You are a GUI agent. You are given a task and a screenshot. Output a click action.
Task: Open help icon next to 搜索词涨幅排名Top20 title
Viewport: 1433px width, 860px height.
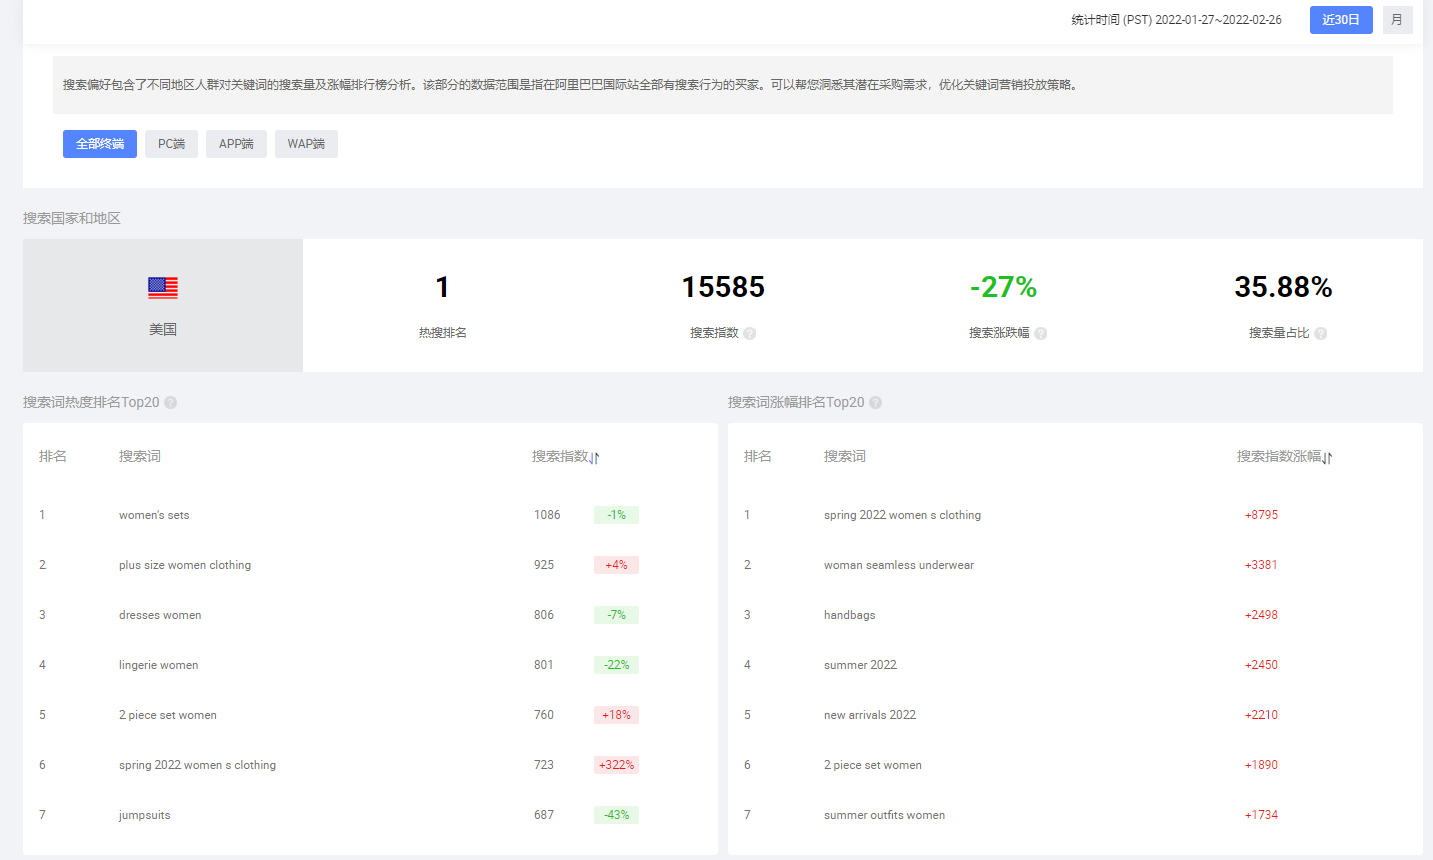tap(875, 402)
